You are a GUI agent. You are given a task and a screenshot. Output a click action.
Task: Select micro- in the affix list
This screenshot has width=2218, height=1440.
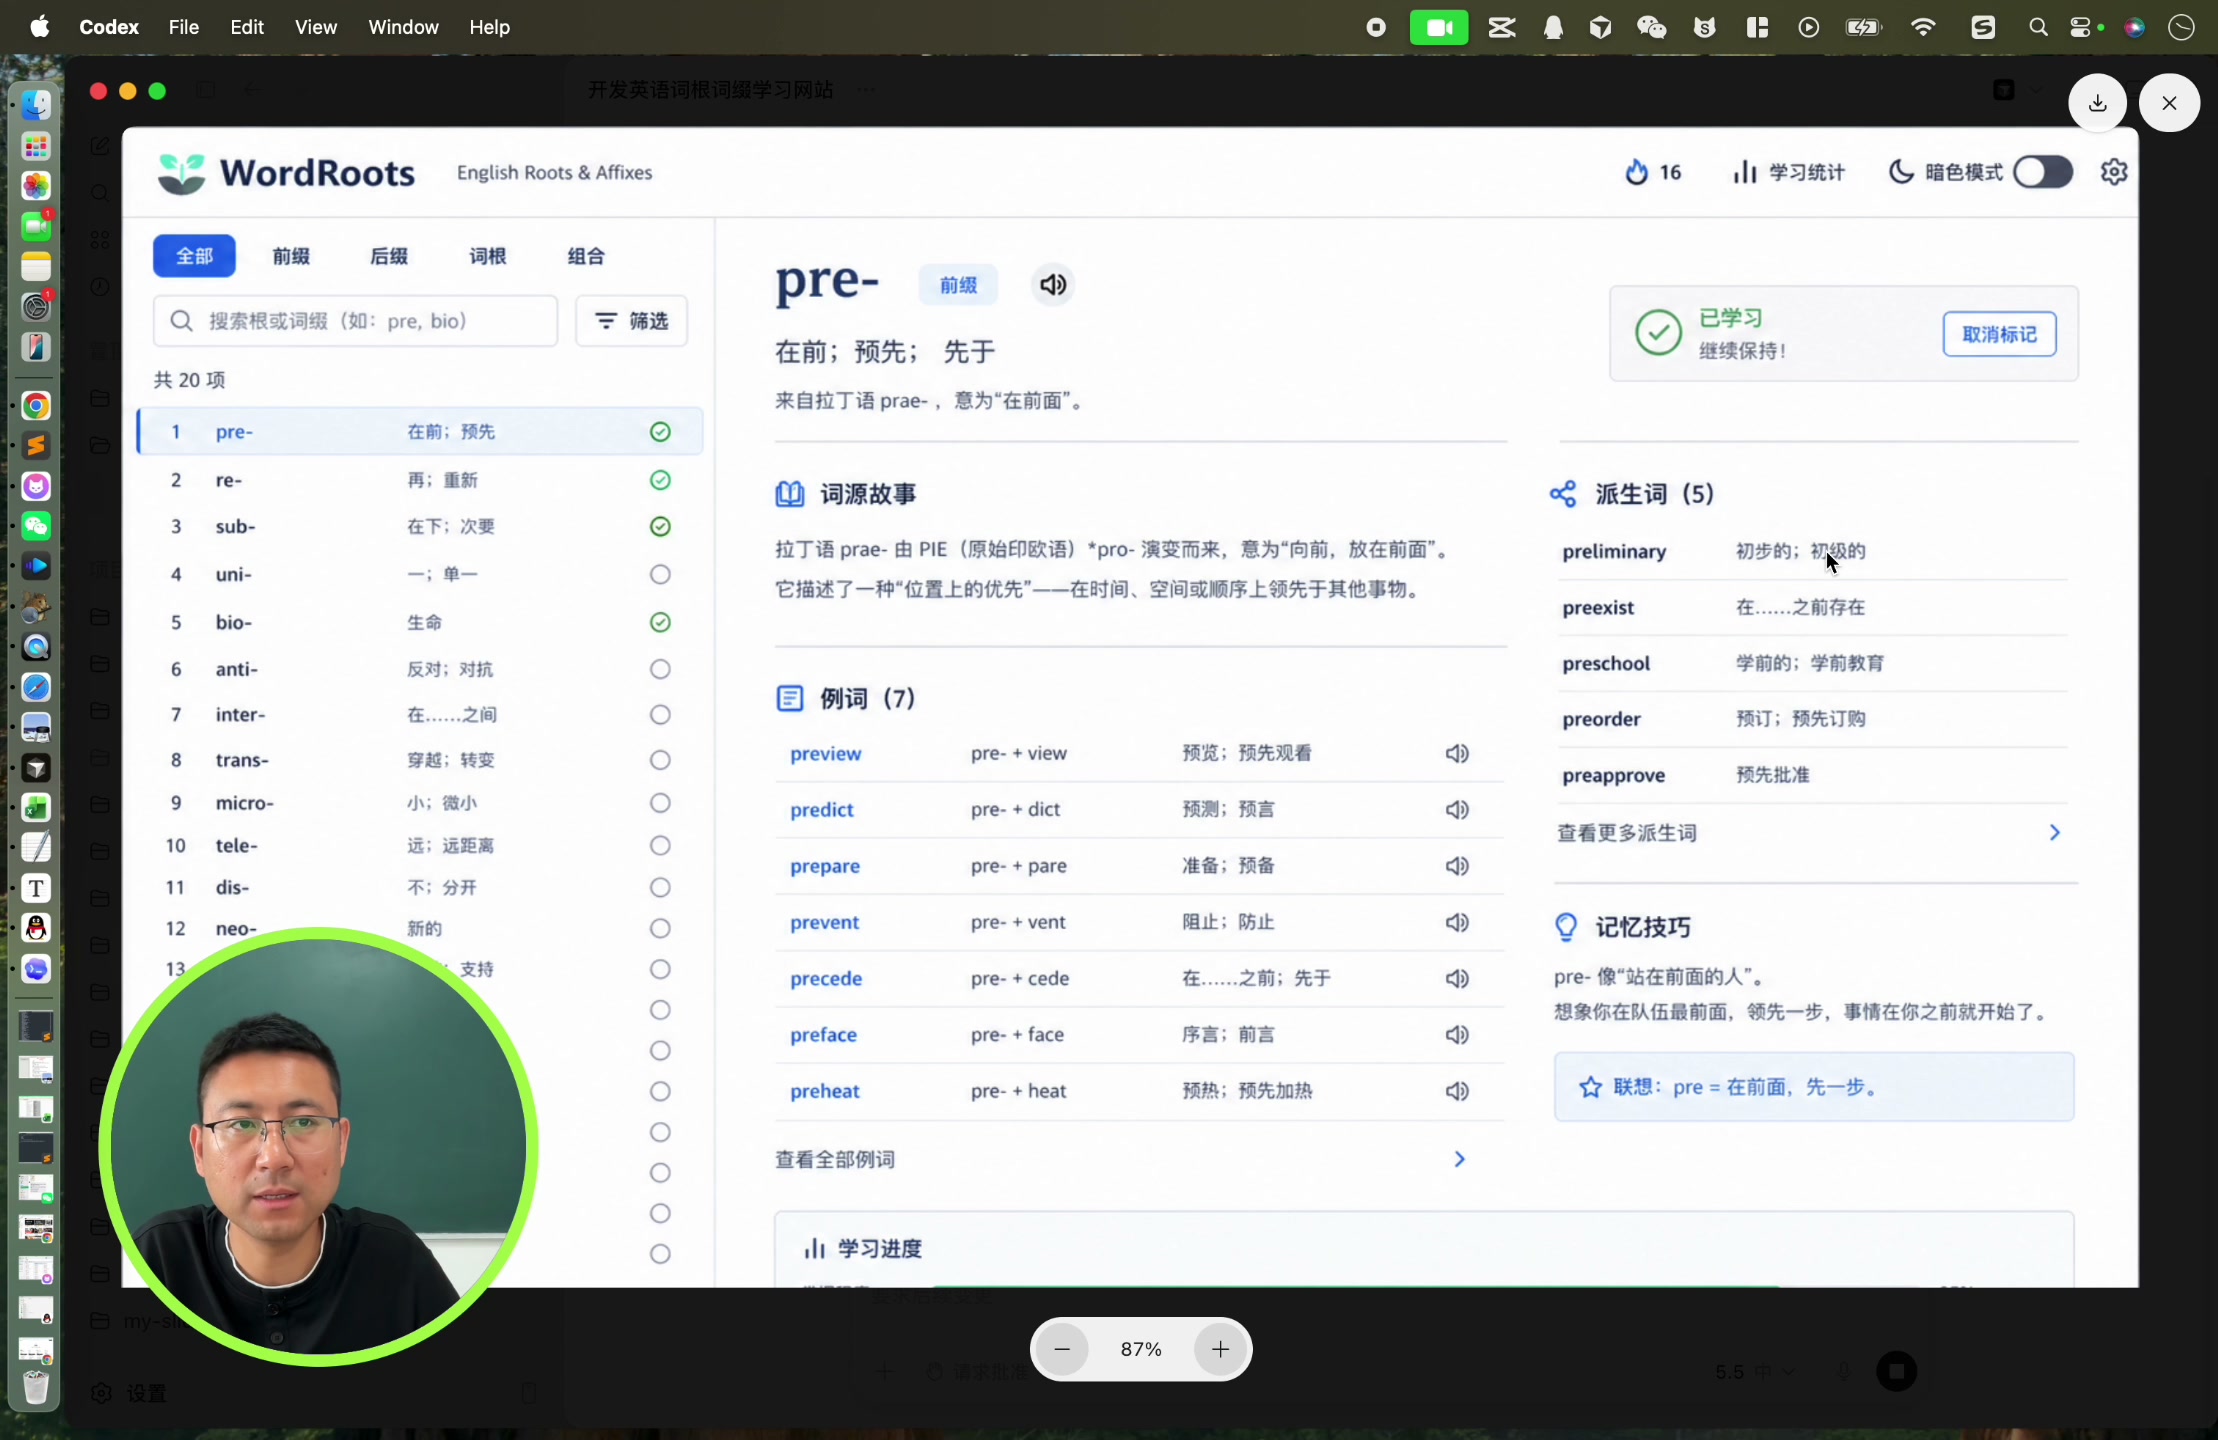420,803
